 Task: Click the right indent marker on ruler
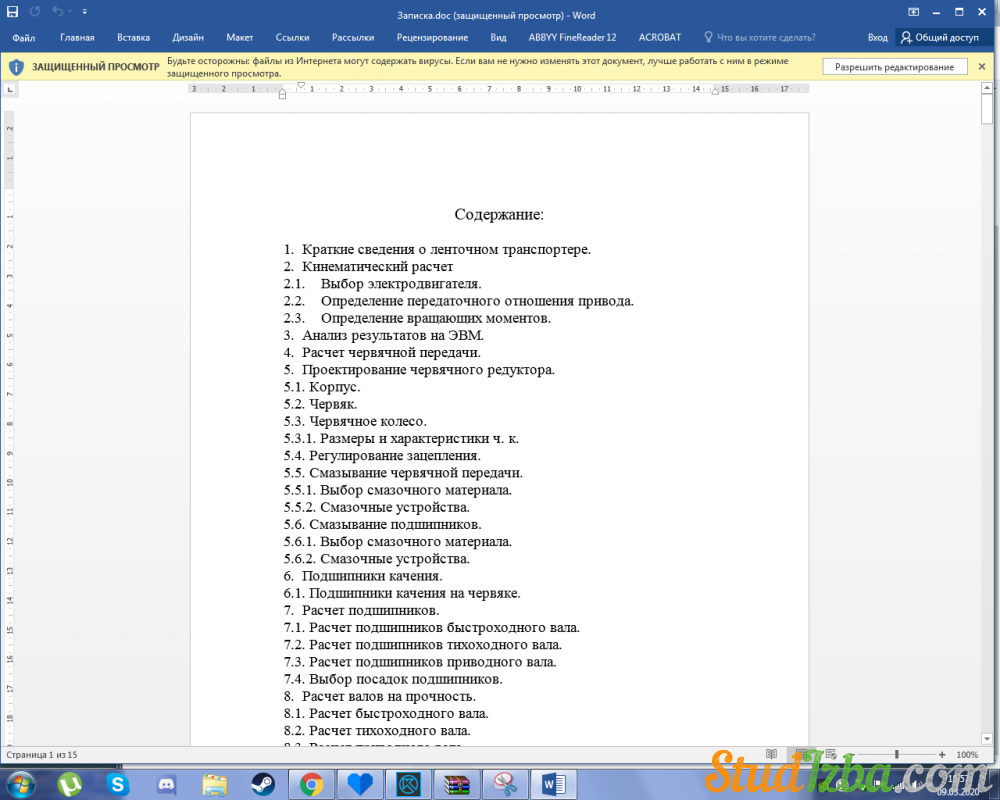(x=715, y=92)
